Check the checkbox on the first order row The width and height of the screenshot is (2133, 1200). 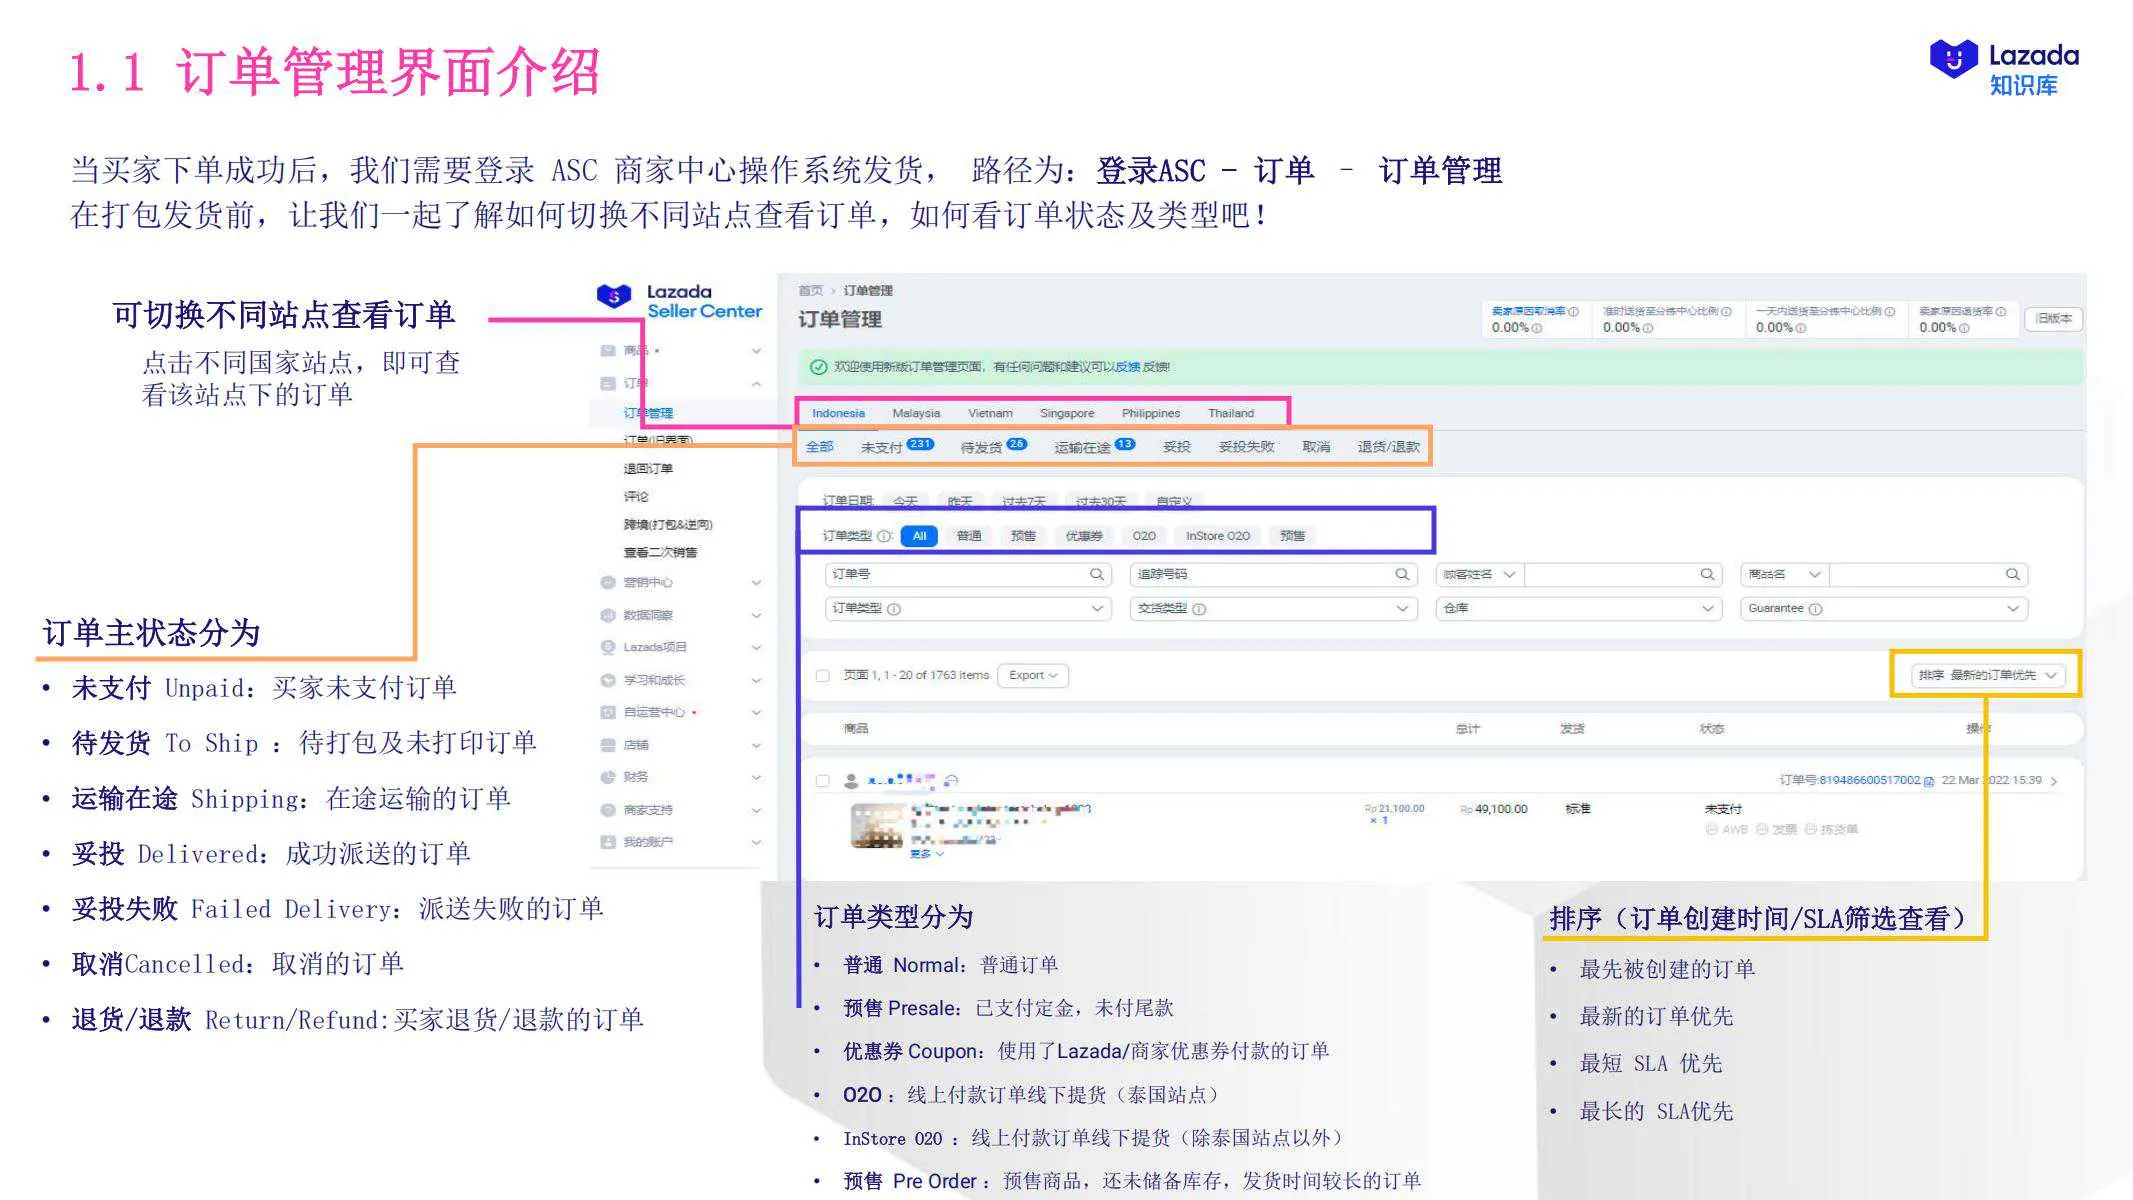coord(823,781)
